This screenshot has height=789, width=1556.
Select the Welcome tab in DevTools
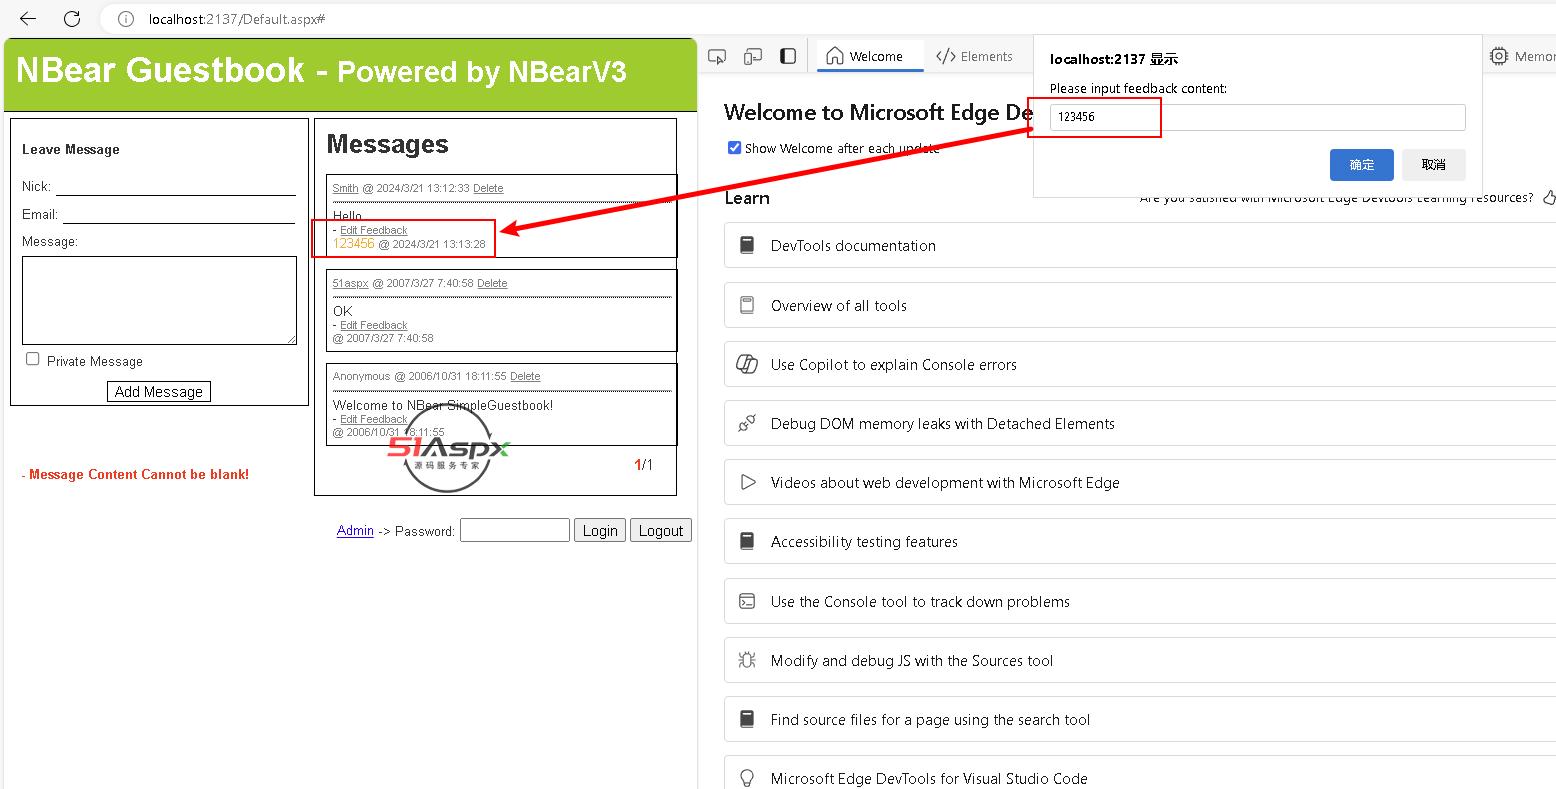[x=865, y=57]
